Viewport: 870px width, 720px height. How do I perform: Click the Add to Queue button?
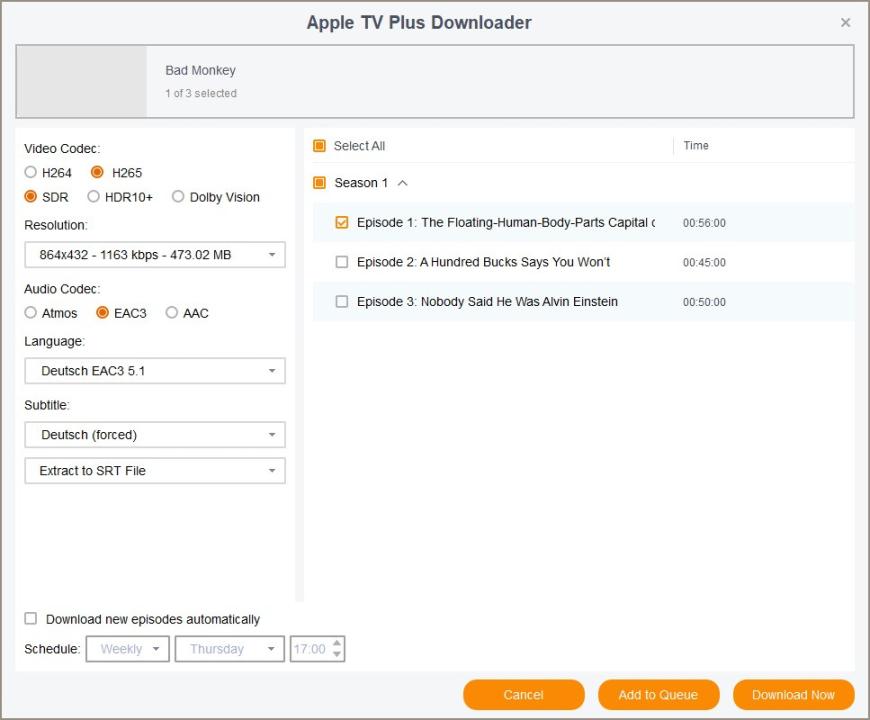(x=658, y=695)
